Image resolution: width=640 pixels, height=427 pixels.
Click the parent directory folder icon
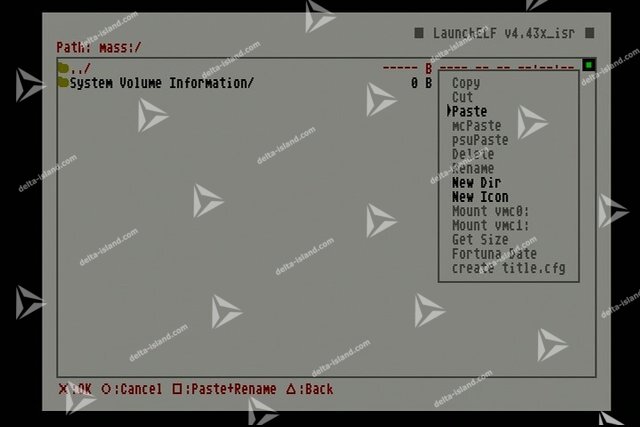(63, 68)
